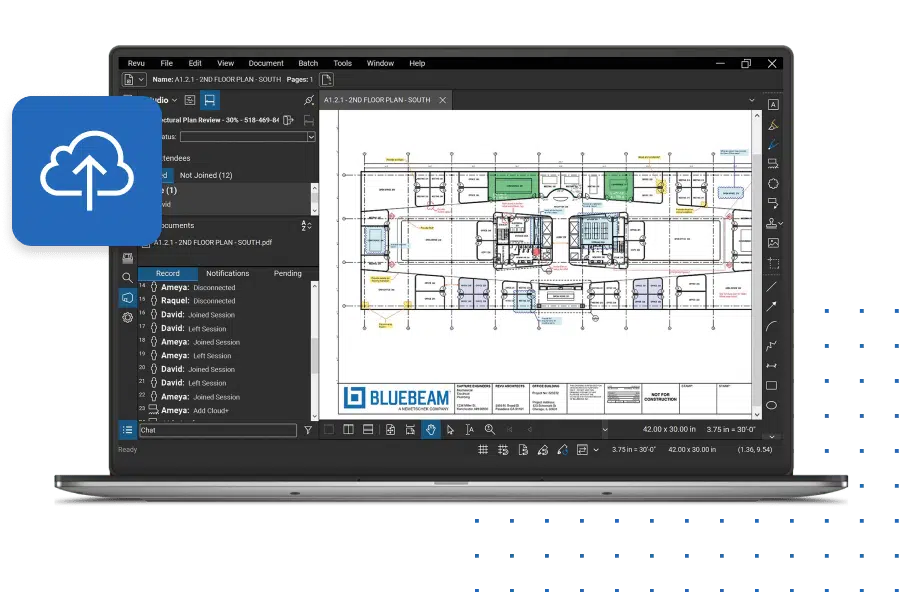Pick the Dimension measurement tool
The height and width of the screenshot is (592, 899).
click(x=772, y=366)
